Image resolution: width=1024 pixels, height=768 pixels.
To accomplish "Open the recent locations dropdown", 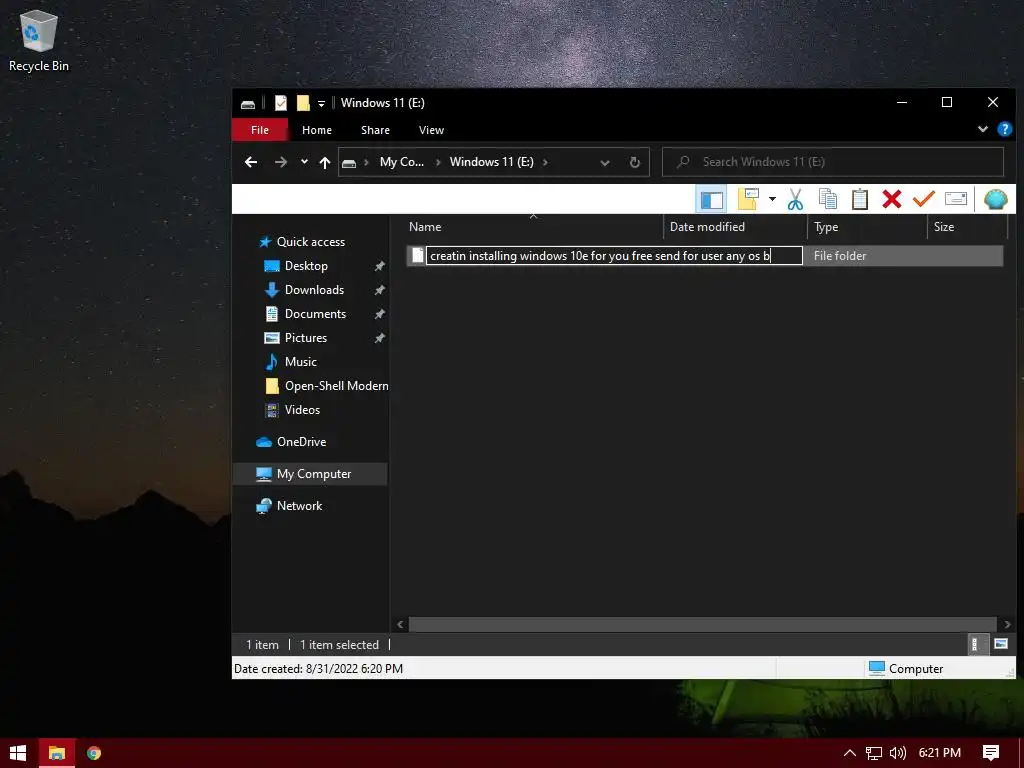I will click(304, 161).
